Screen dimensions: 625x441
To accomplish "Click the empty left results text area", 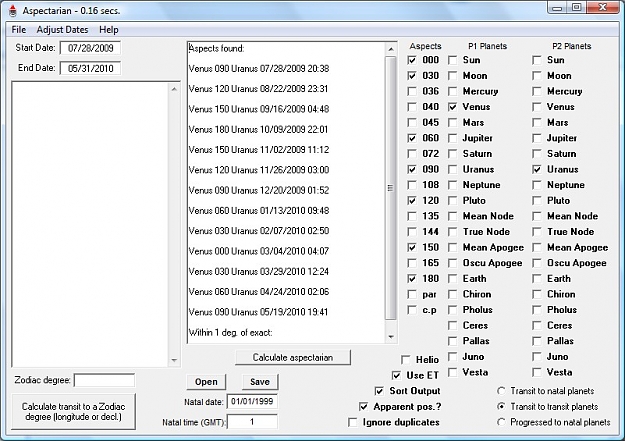I will coord(90,224).
